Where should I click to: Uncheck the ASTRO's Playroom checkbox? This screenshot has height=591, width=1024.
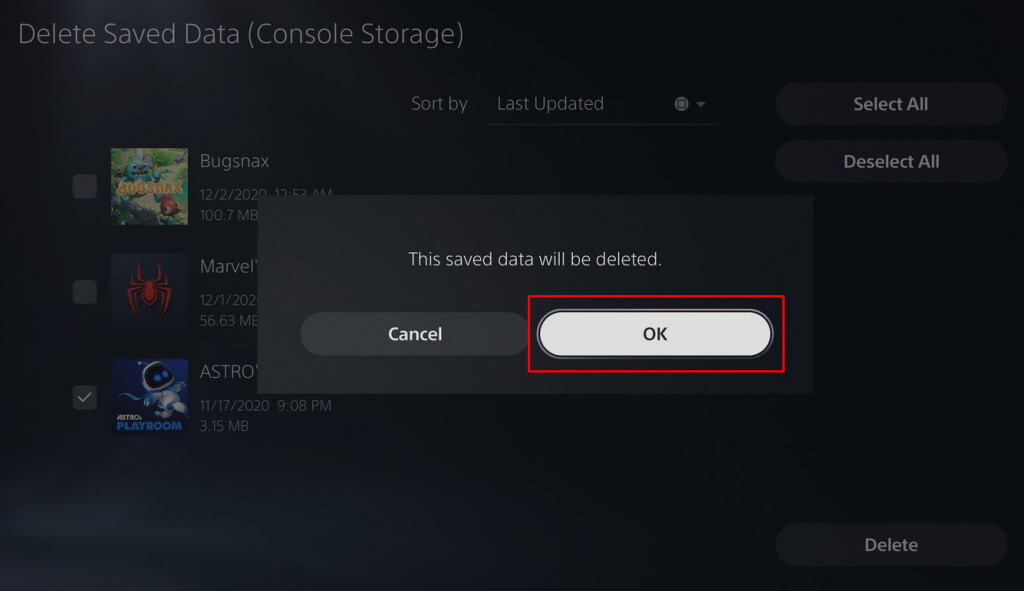coord(85,397)
